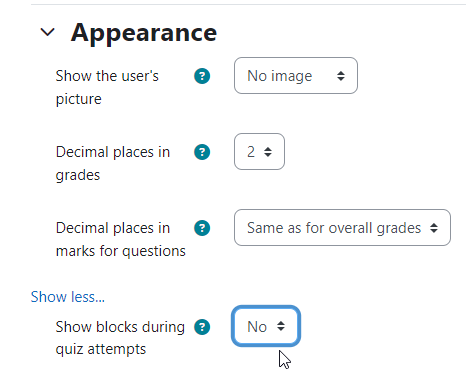This screenshot has width=466, height=378.
Task: Click the arrows icon in the focused No select
Action: (x=281, y=326)
